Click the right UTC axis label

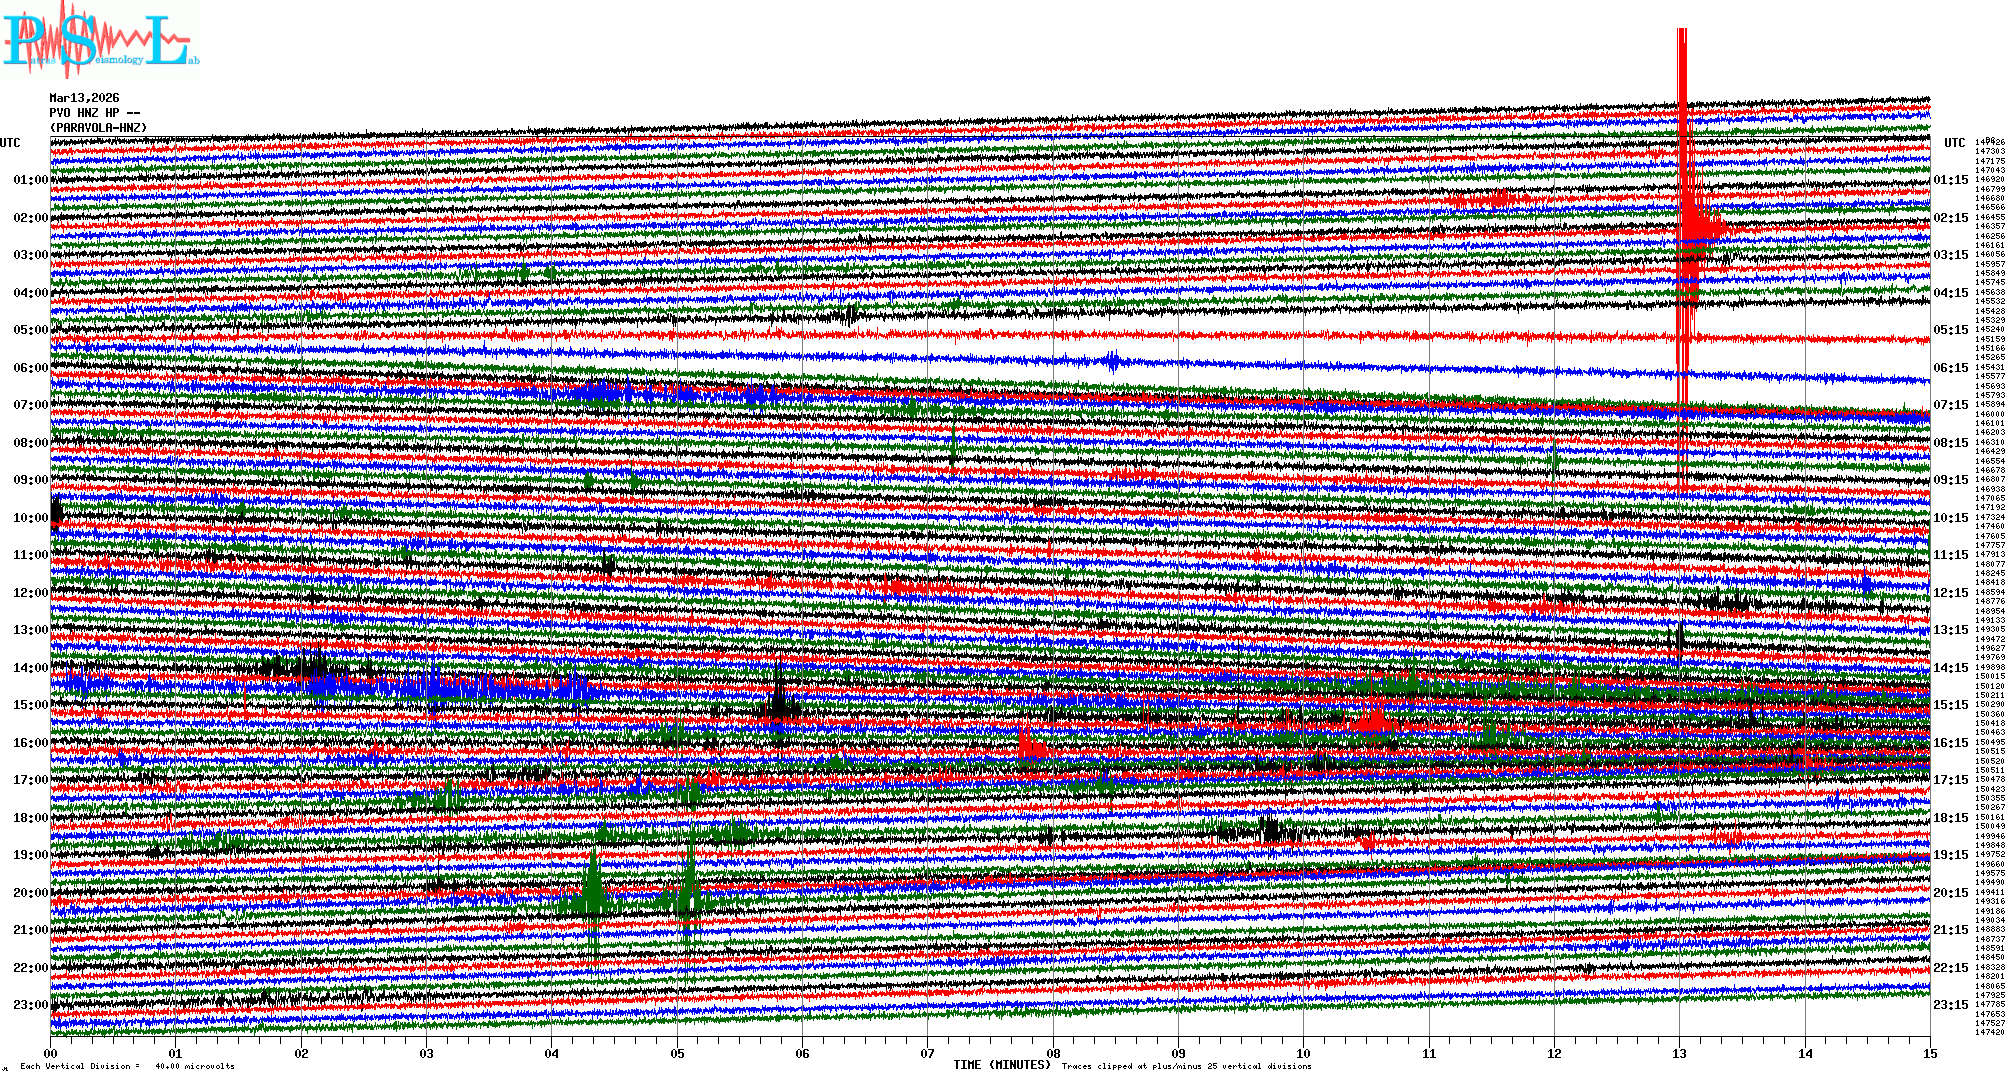click(1954, 143)
